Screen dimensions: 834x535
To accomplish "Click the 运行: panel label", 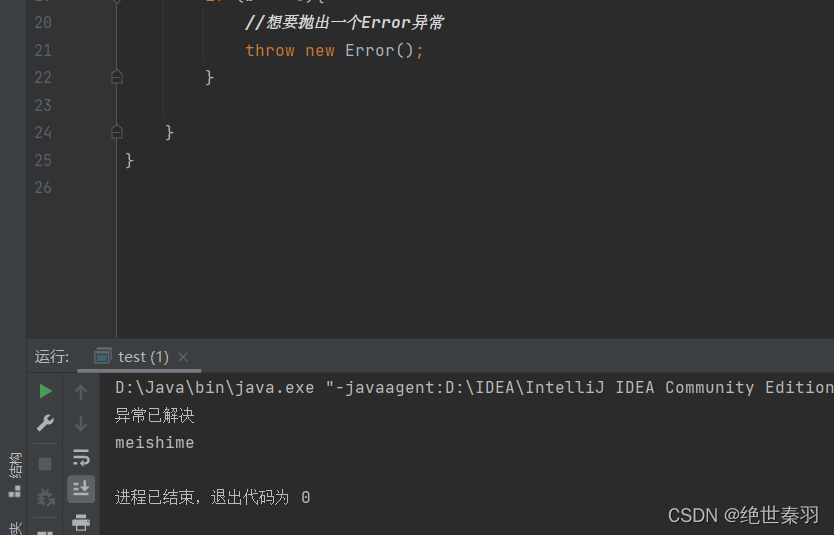I will click(x=52, y=357).
